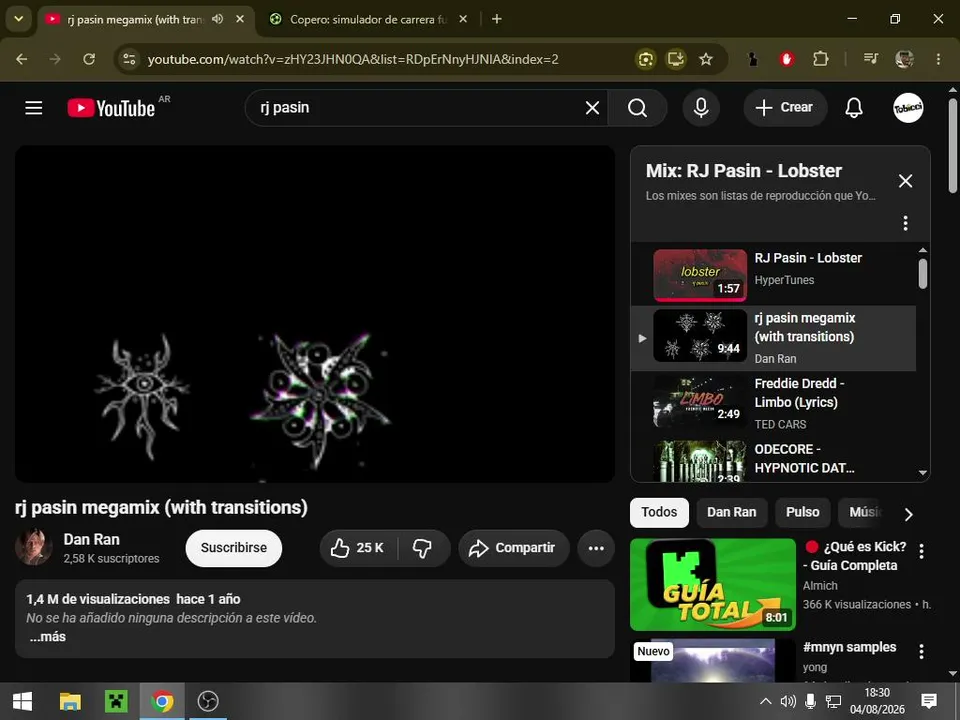Select the Pulso filter chip
960x720 pixels.
[802, 512]
